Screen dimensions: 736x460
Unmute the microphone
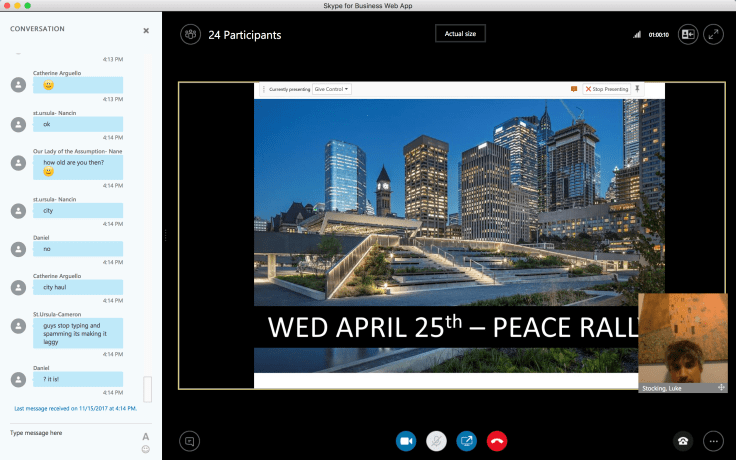coord(436,441)
